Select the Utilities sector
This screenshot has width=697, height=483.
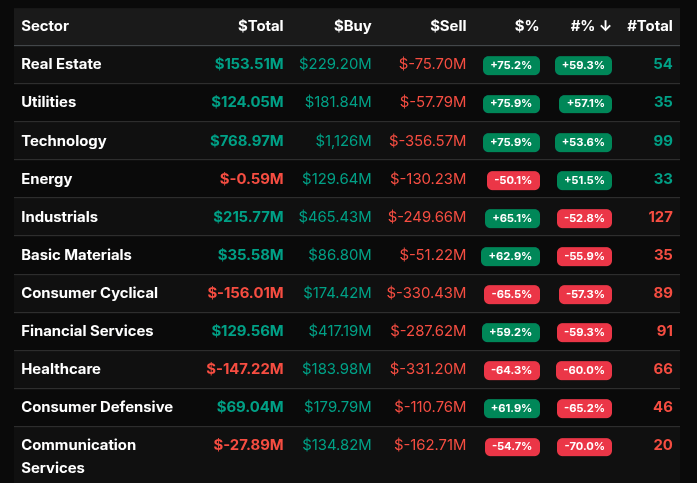(x=48, y=102)
